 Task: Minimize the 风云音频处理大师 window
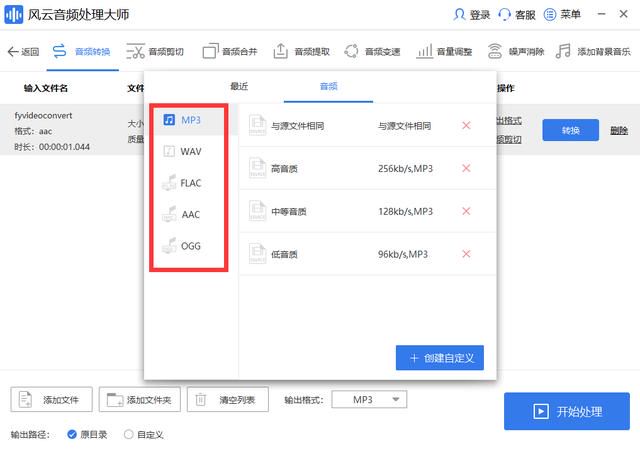point(601,14)
